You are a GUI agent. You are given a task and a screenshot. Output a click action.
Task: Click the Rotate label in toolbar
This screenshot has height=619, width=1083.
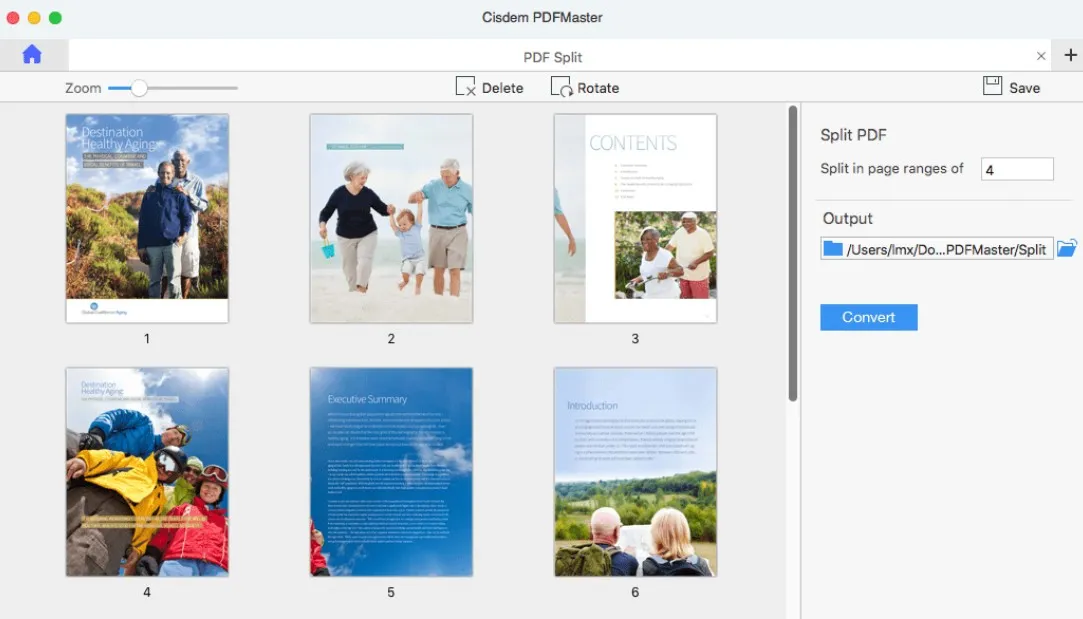click(598, 88)
